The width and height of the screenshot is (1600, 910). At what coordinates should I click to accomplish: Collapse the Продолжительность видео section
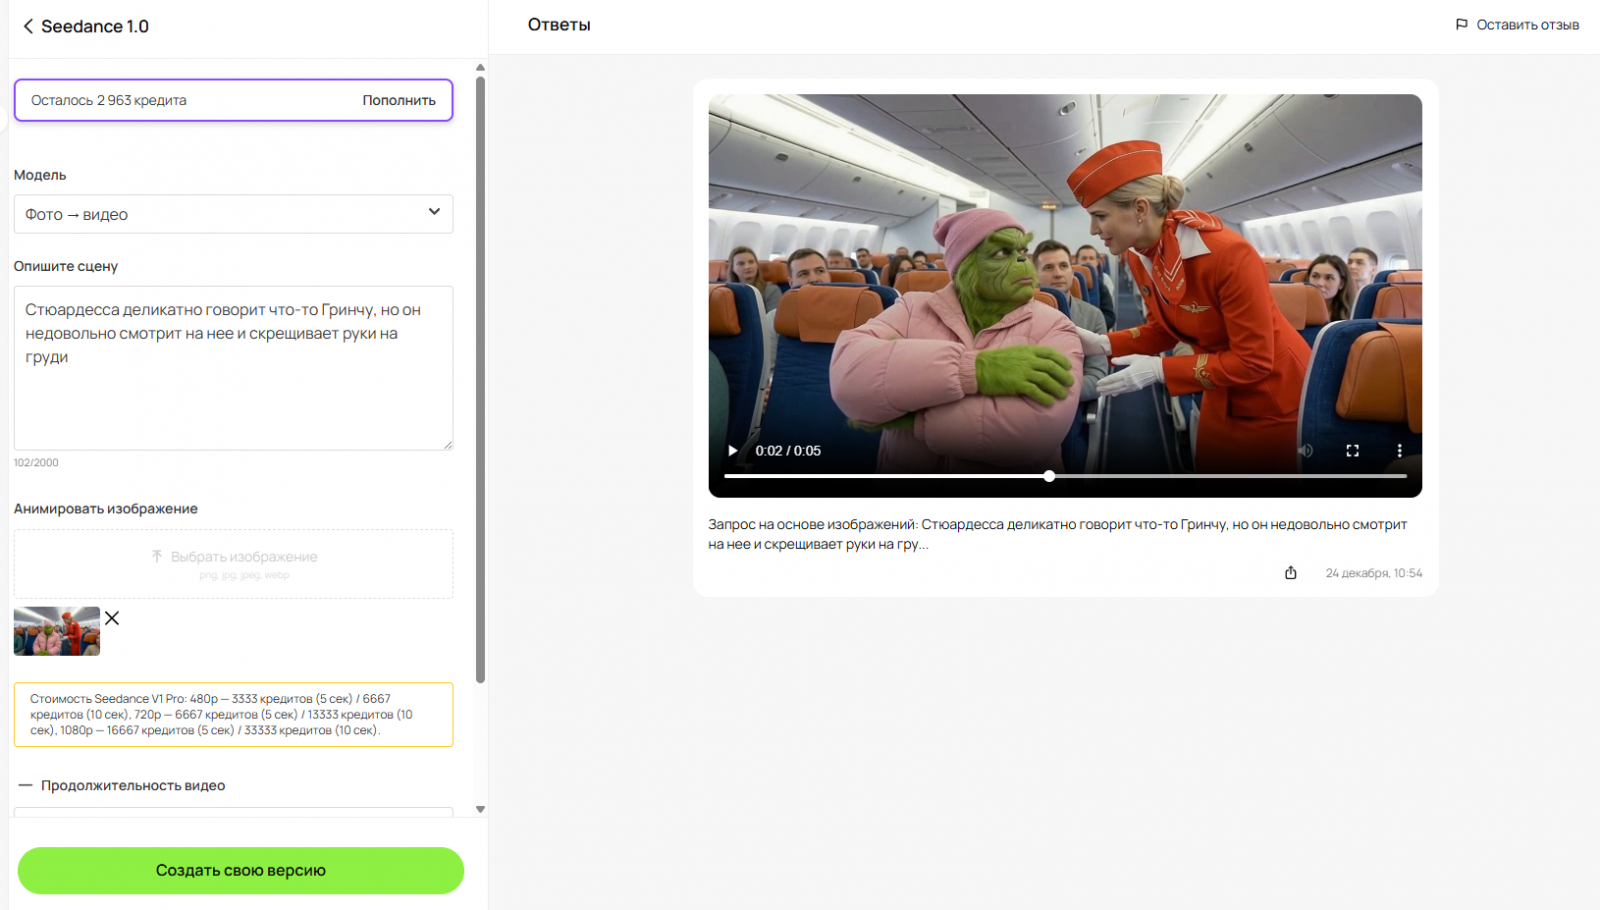[26, 786]
